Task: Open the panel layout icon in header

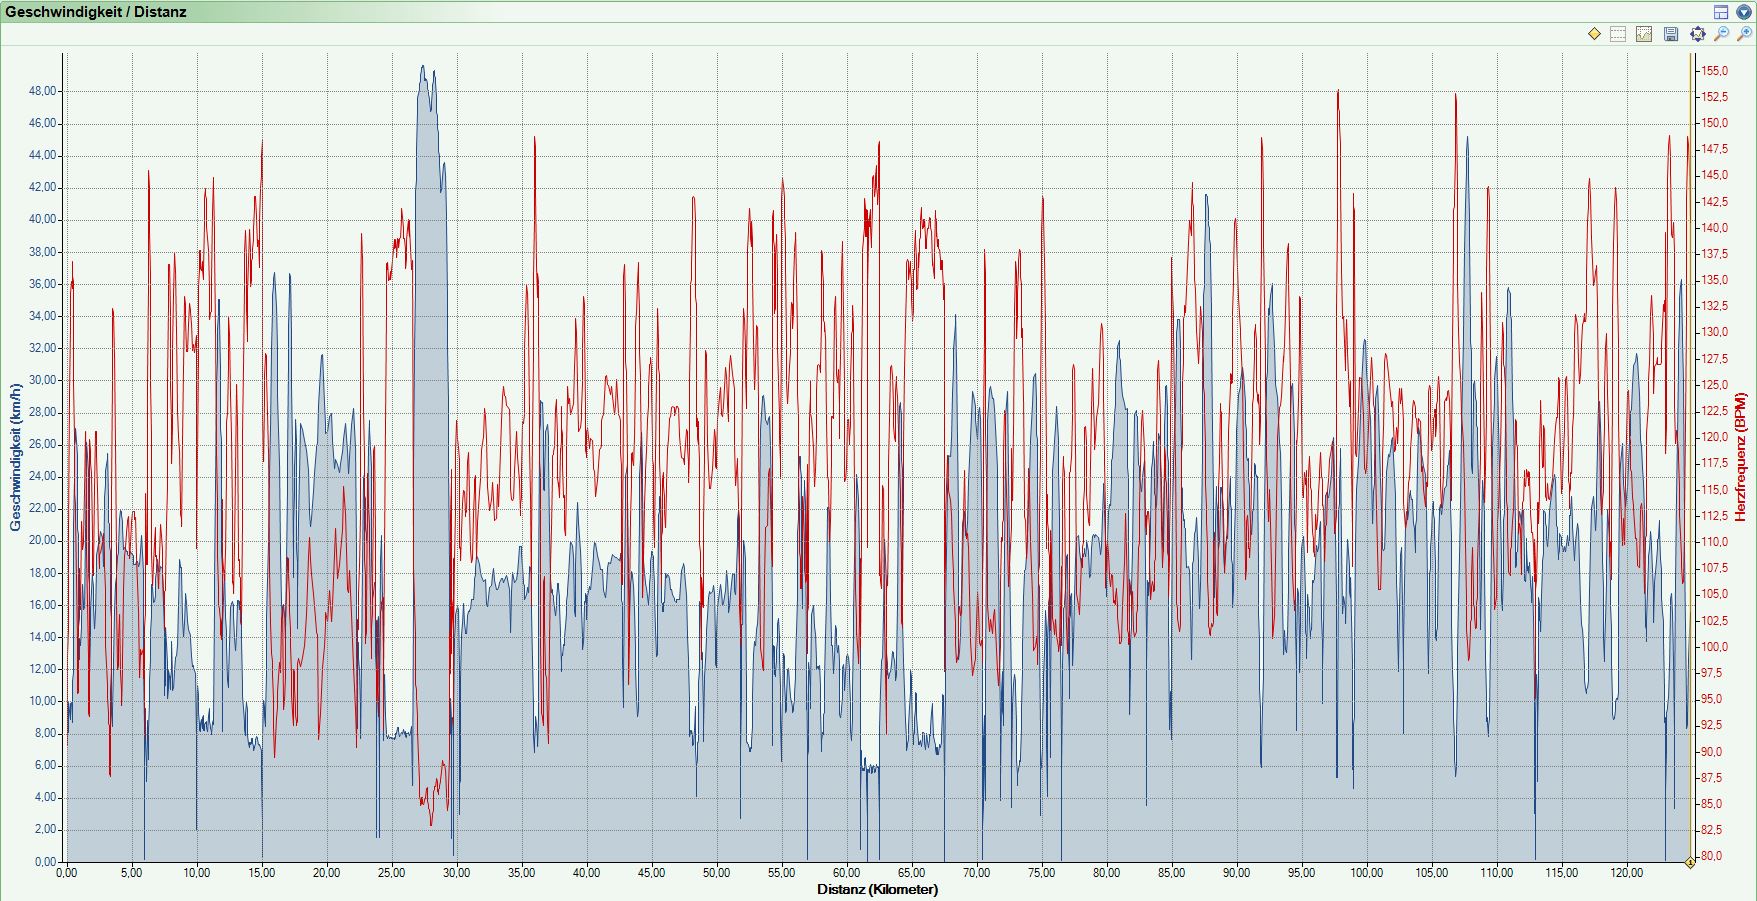Action: click(x=1721, y=12)
